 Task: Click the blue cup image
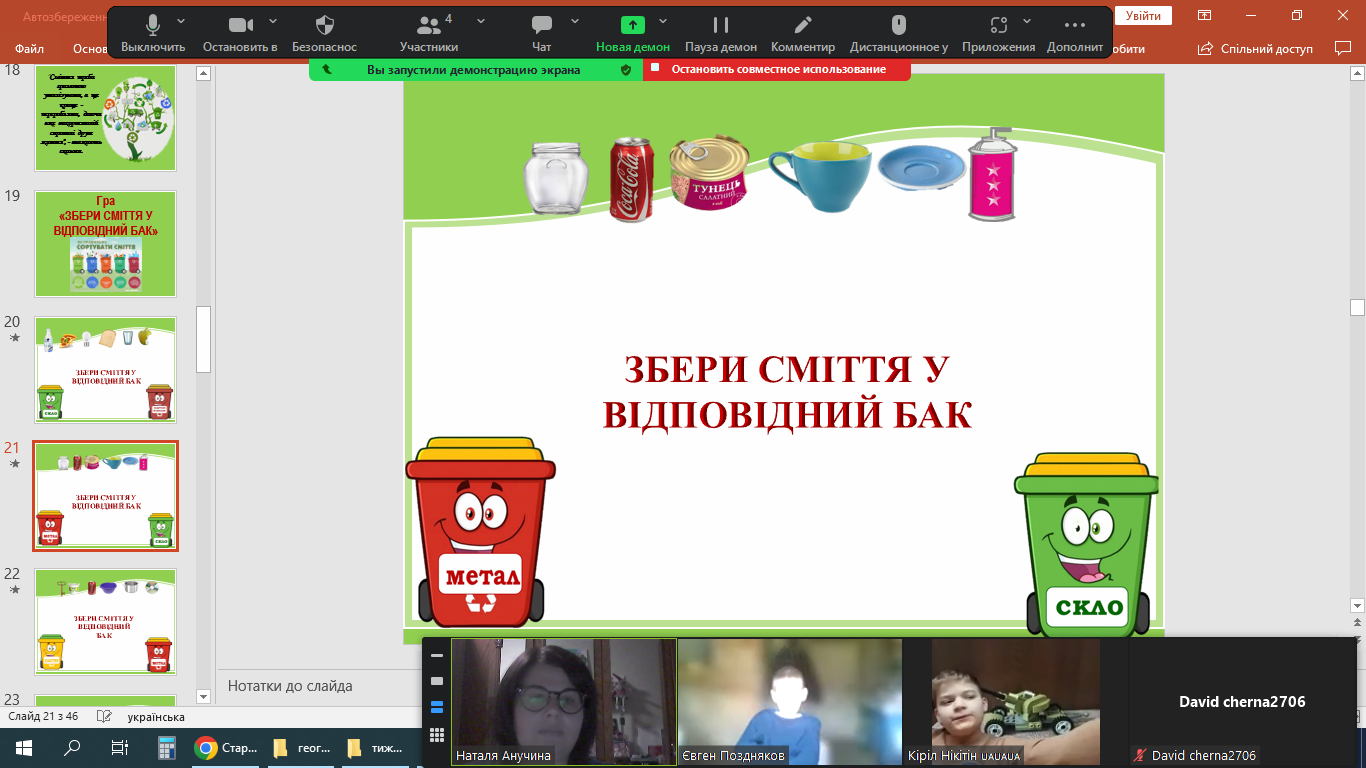pos(820,176)
